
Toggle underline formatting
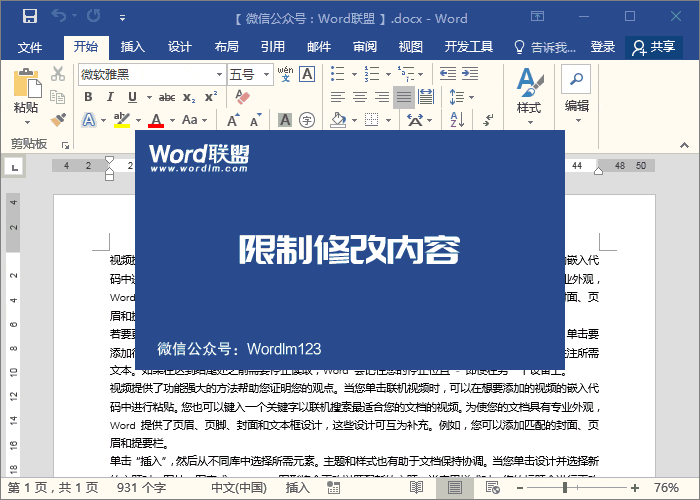(x=132, y=97)
